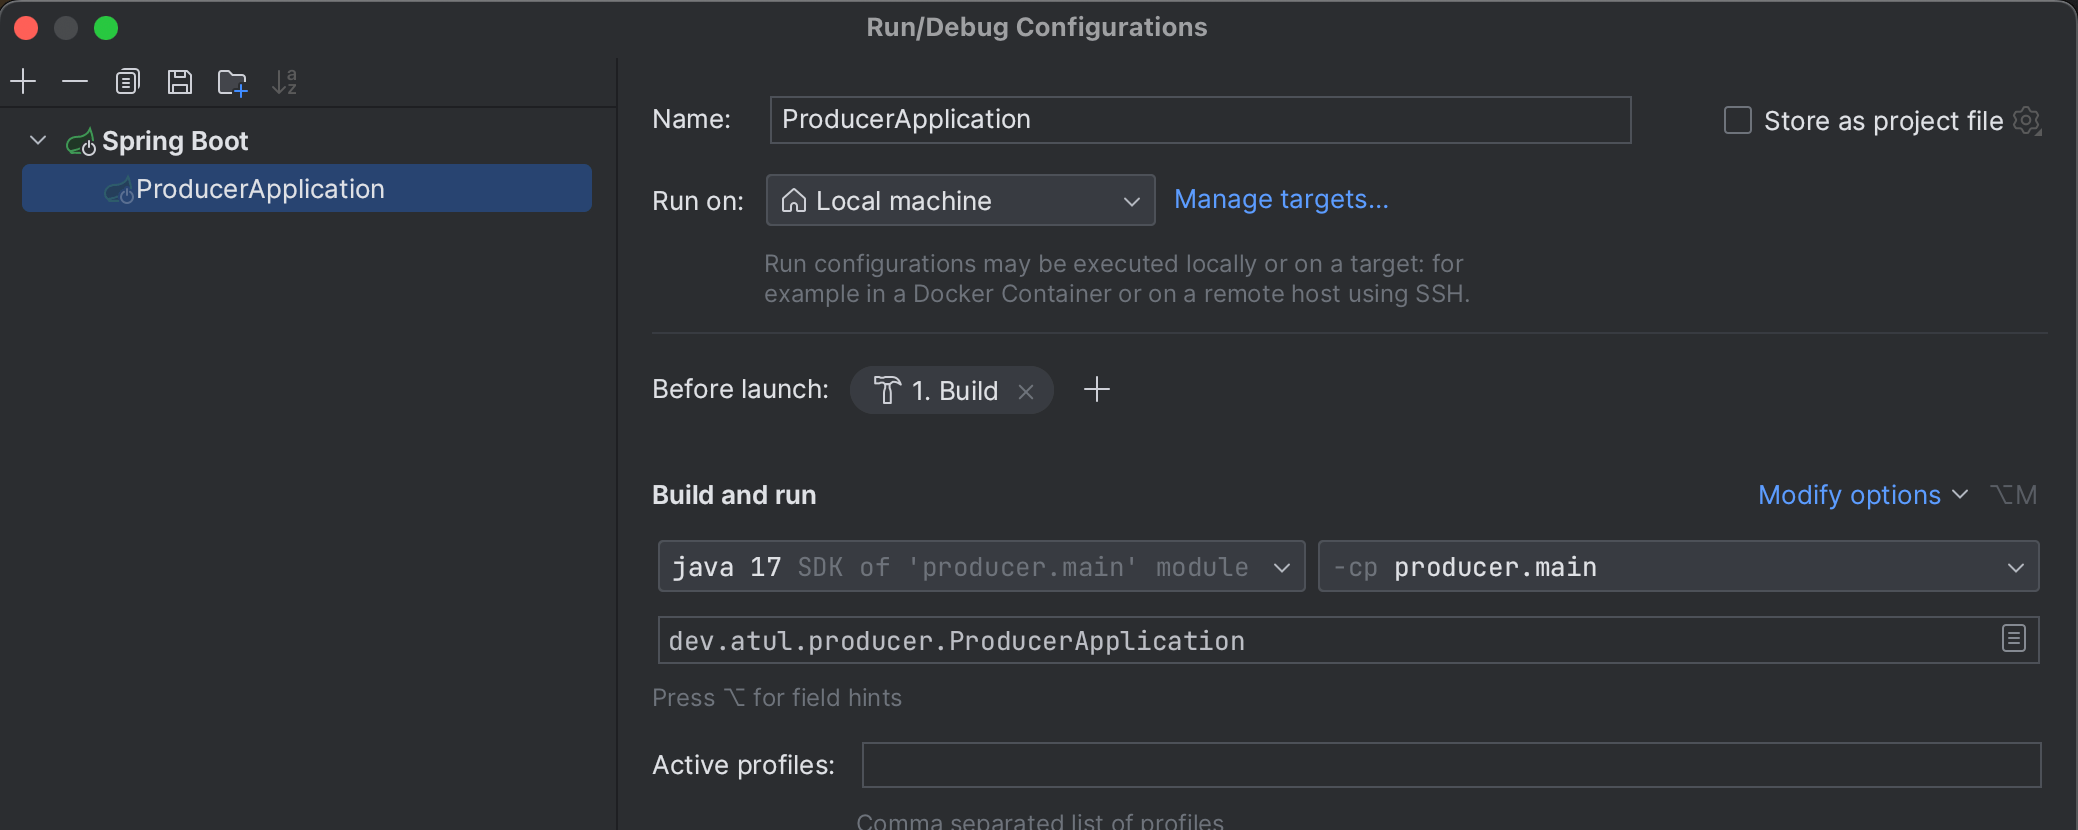Open the -cp producer.main classpath dropdown

(1678, 566)
